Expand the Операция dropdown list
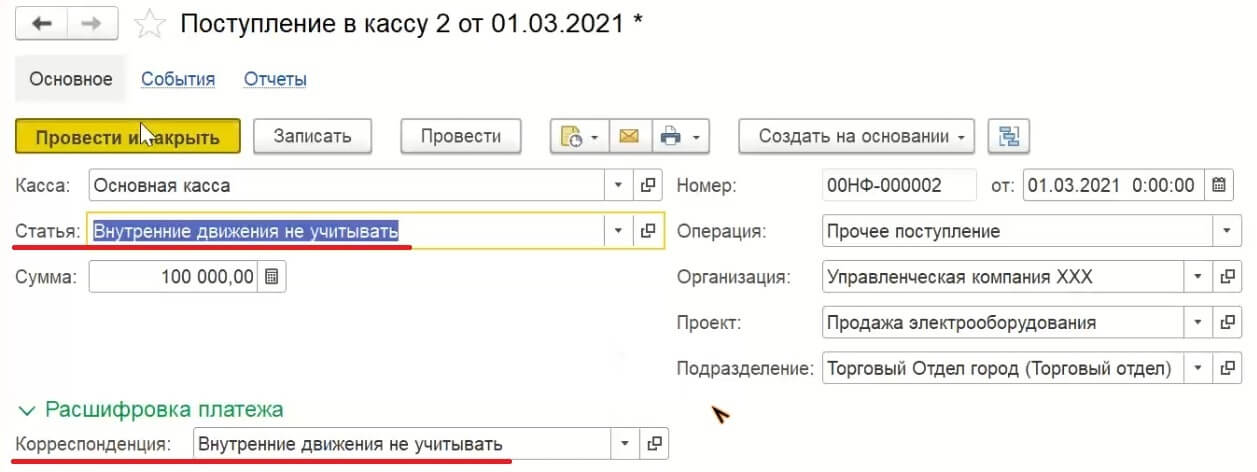 (x=1226, y=231)
